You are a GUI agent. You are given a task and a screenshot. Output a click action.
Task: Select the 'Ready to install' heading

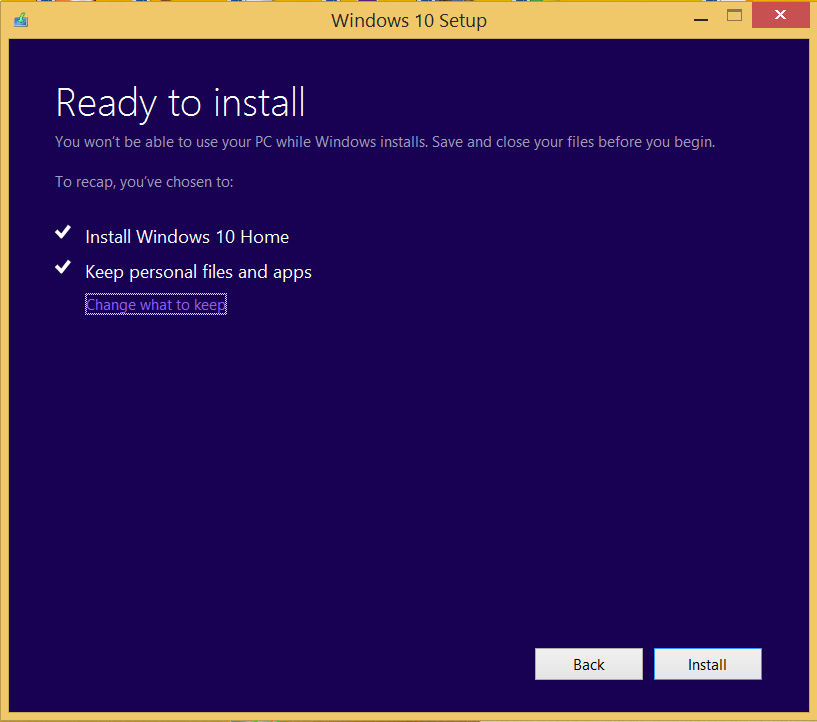point(180,103)
